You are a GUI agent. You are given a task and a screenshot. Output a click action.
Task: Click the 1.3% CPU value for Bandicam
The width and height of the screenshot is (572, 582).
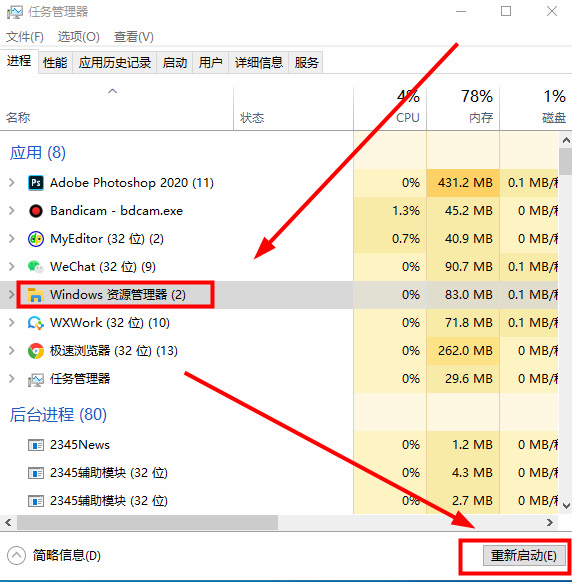(406, 211)
